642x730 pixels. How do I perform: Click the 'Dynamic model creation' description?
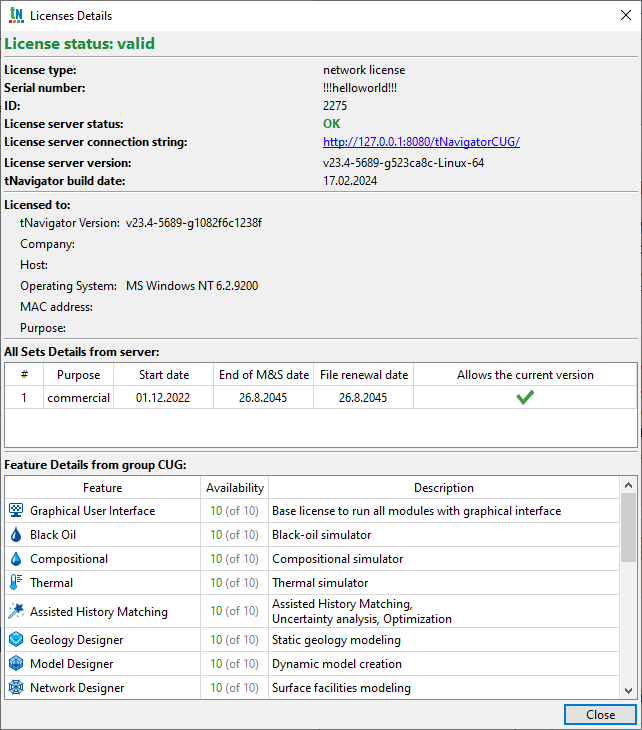pos(337,664)
